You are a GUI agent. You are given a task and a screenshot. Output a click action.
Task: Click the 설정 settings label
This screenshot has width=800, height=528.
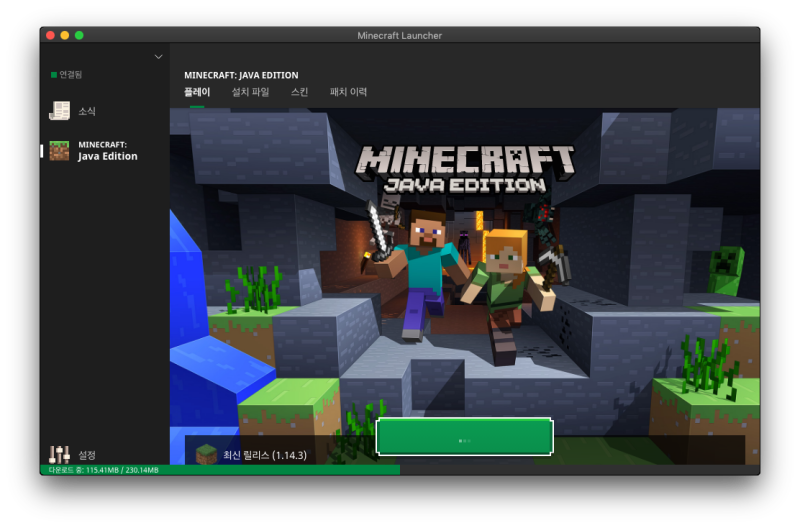point(87,455)
